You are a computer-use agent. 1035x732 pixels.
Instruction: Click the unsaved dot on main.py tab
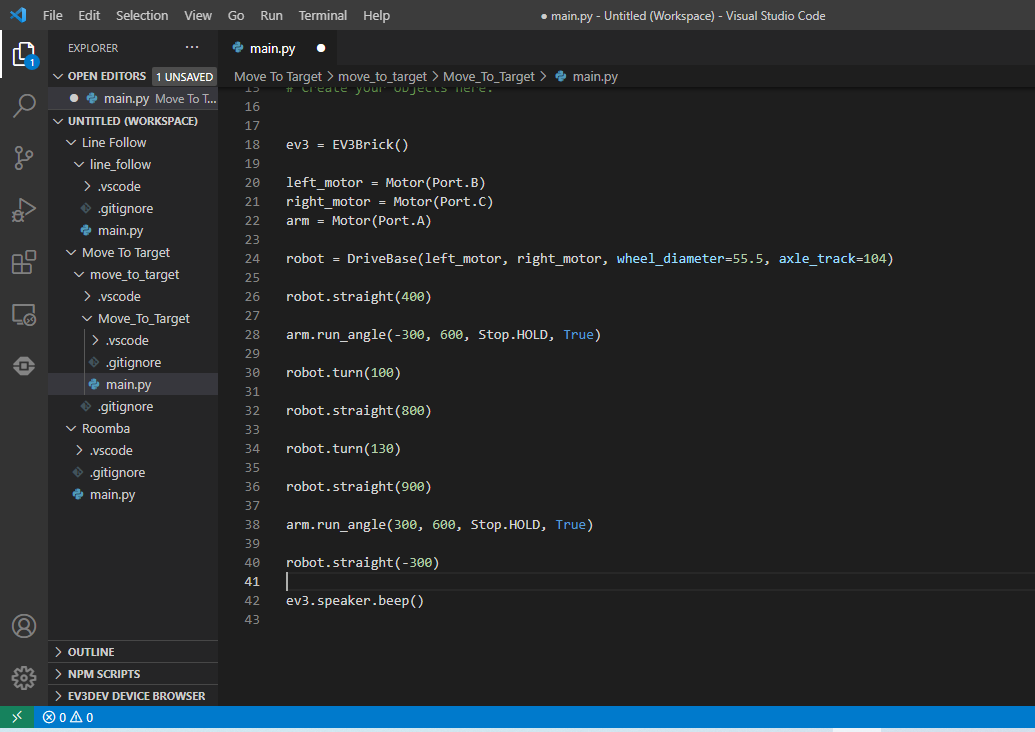[321, 48]
